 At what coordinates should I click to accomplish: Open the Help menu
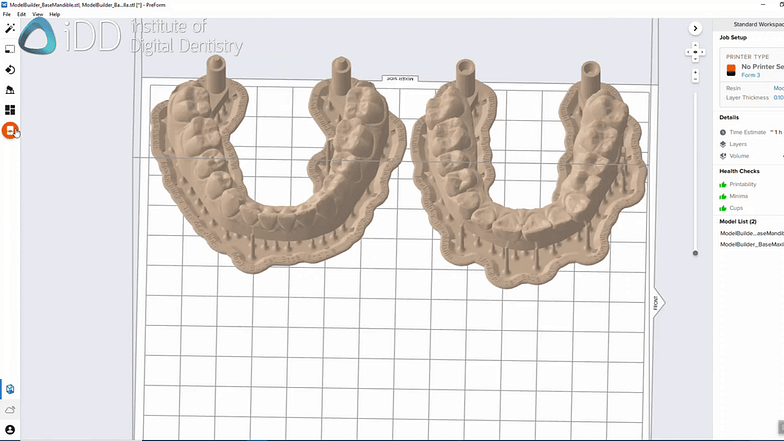54,15
